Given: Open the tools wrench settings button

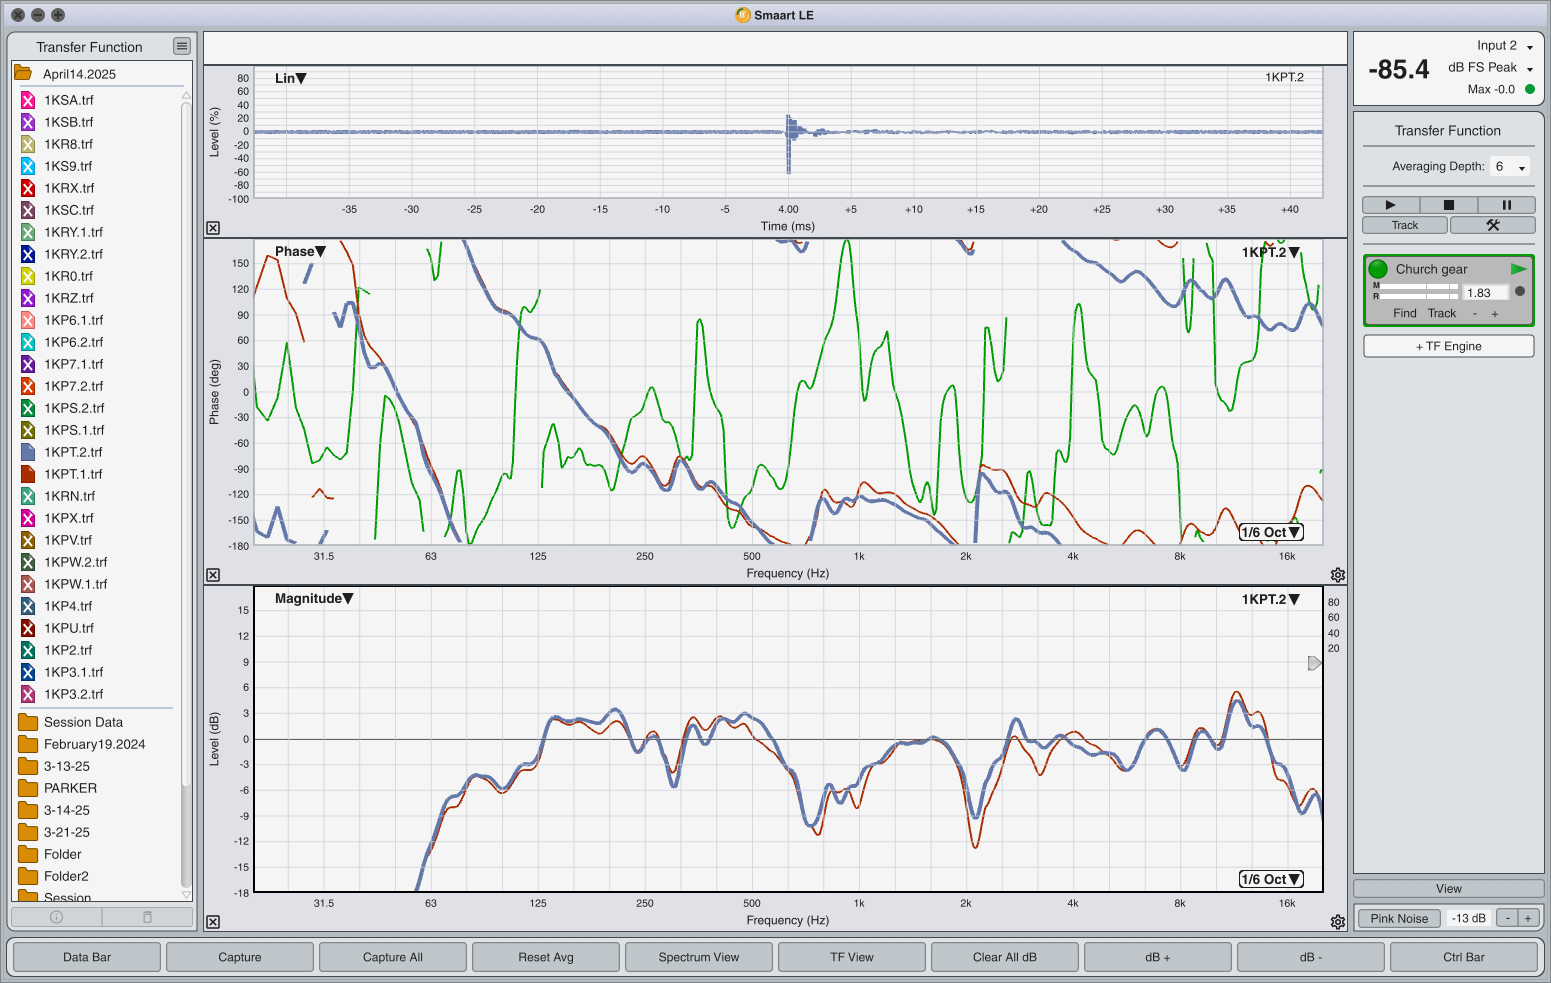Looking at the screenshot, I should tap(1492, 225).
